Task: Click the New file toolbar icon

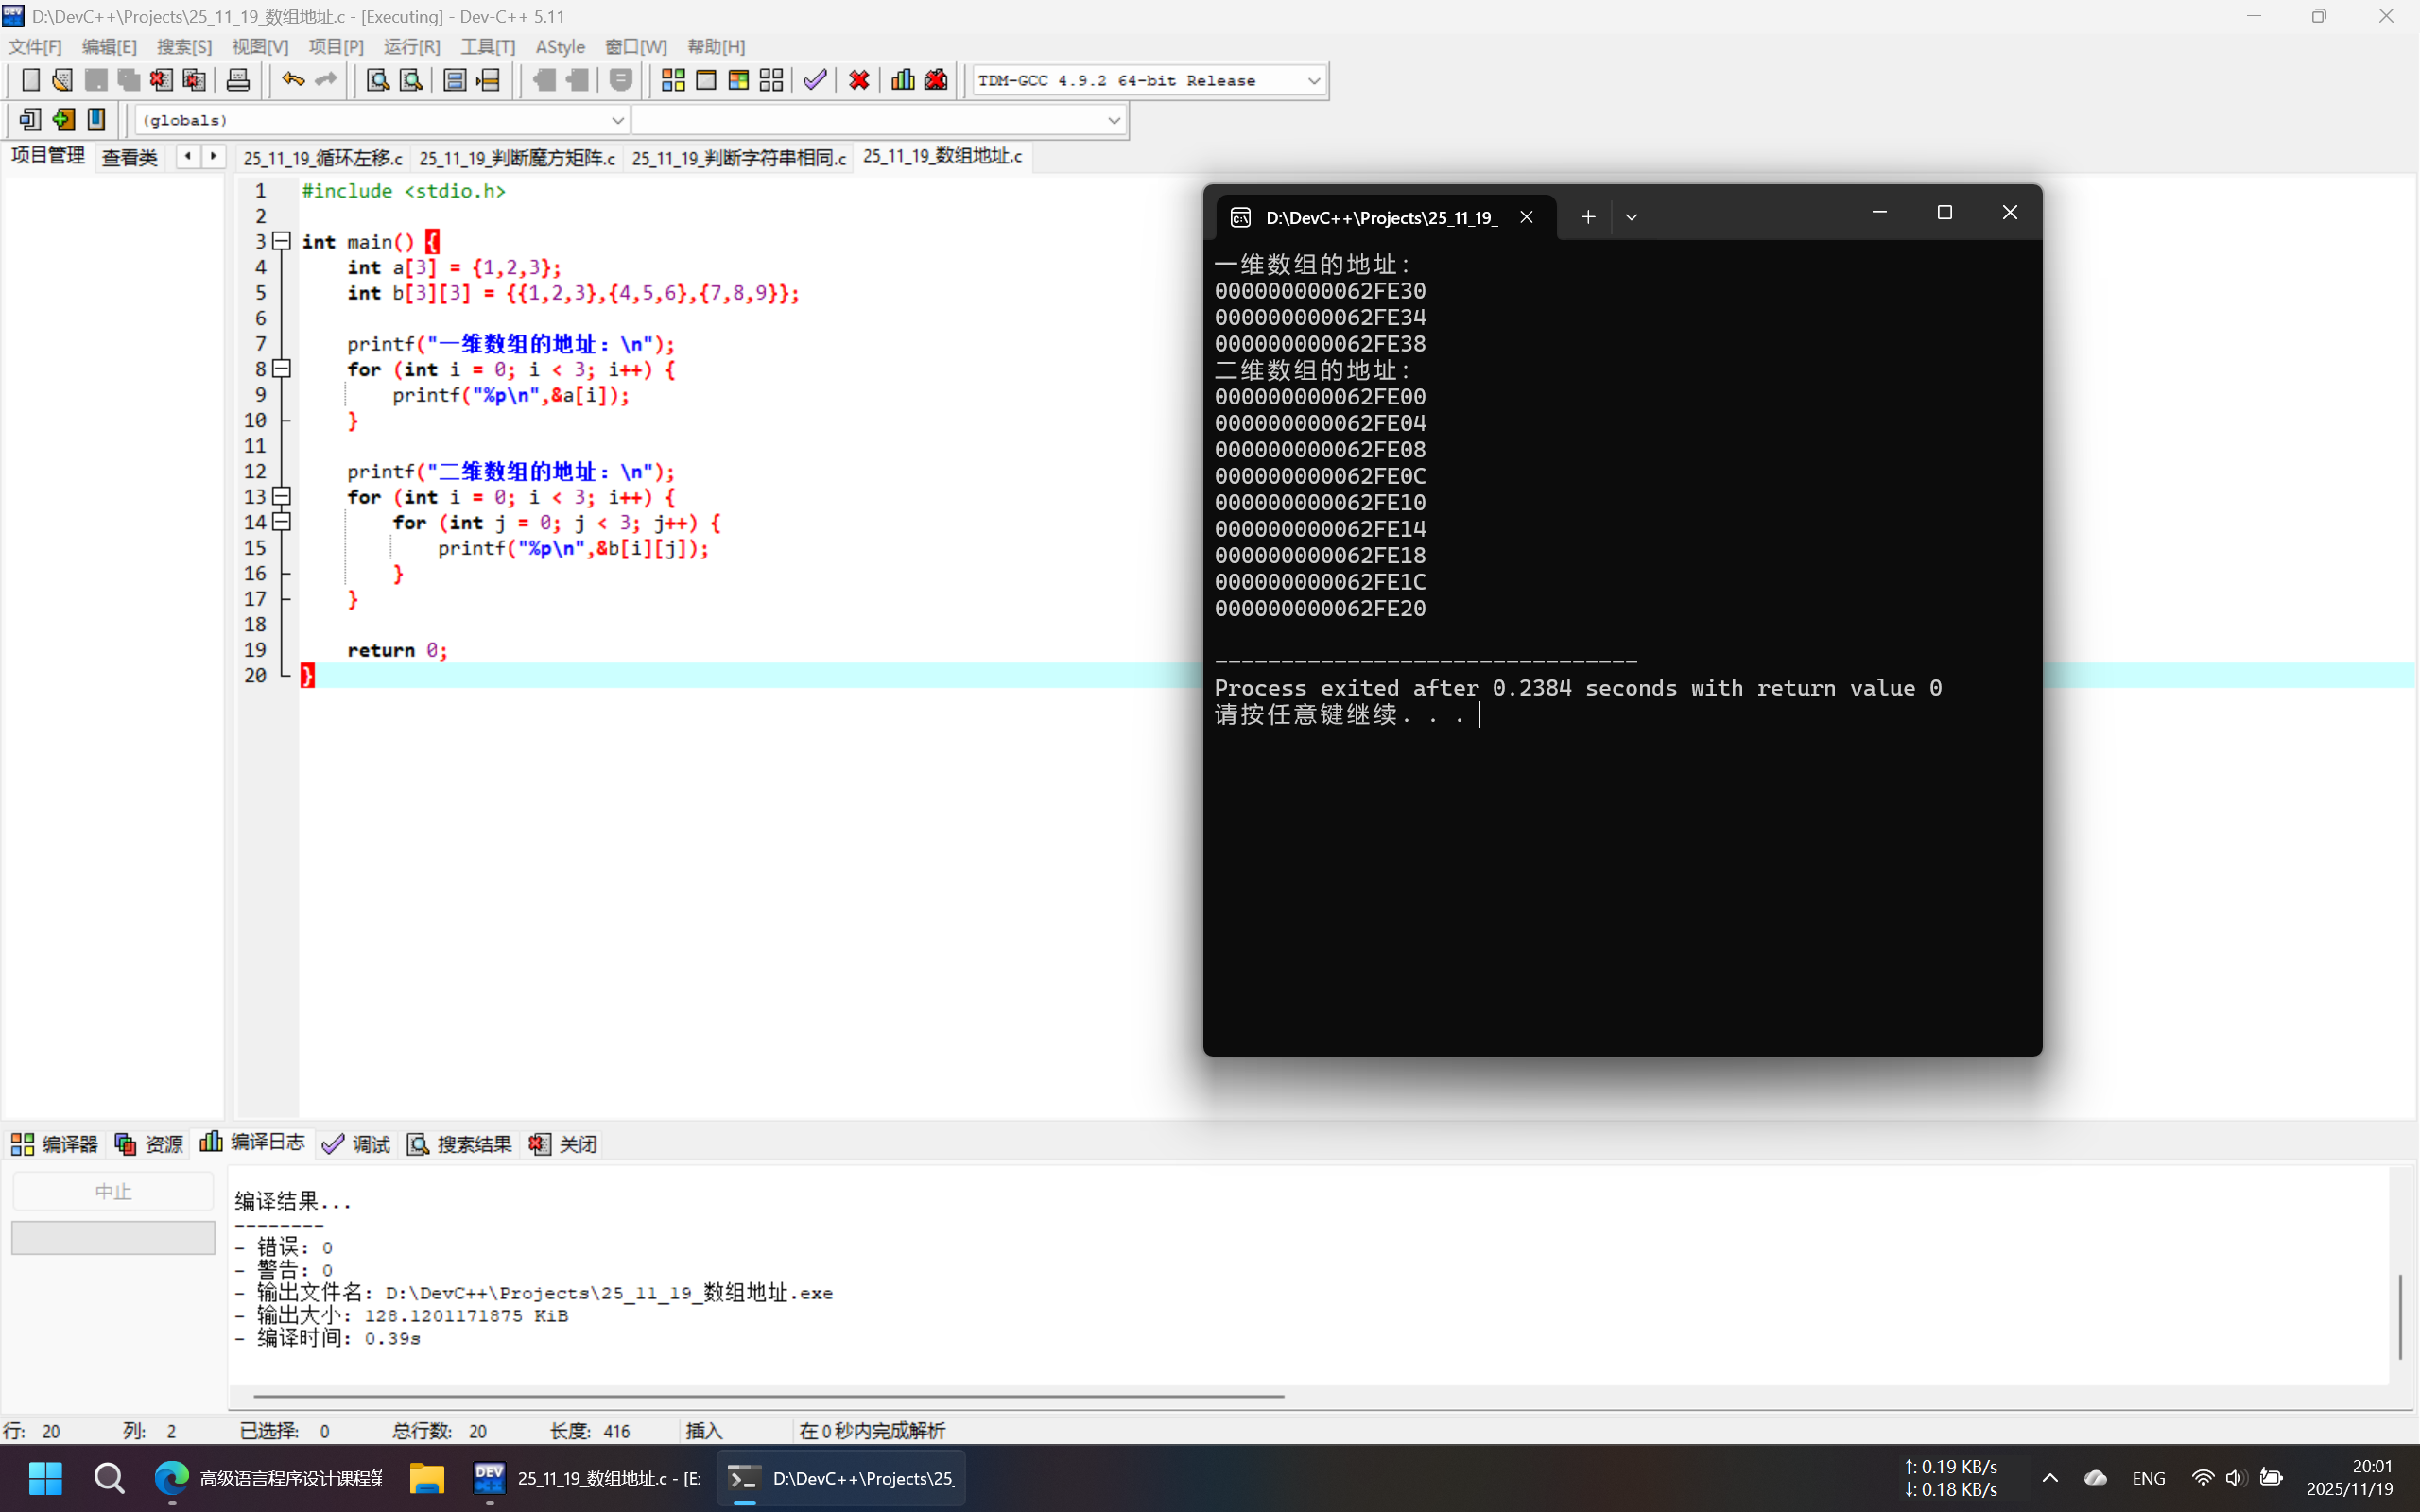Action: pos(30,80)
